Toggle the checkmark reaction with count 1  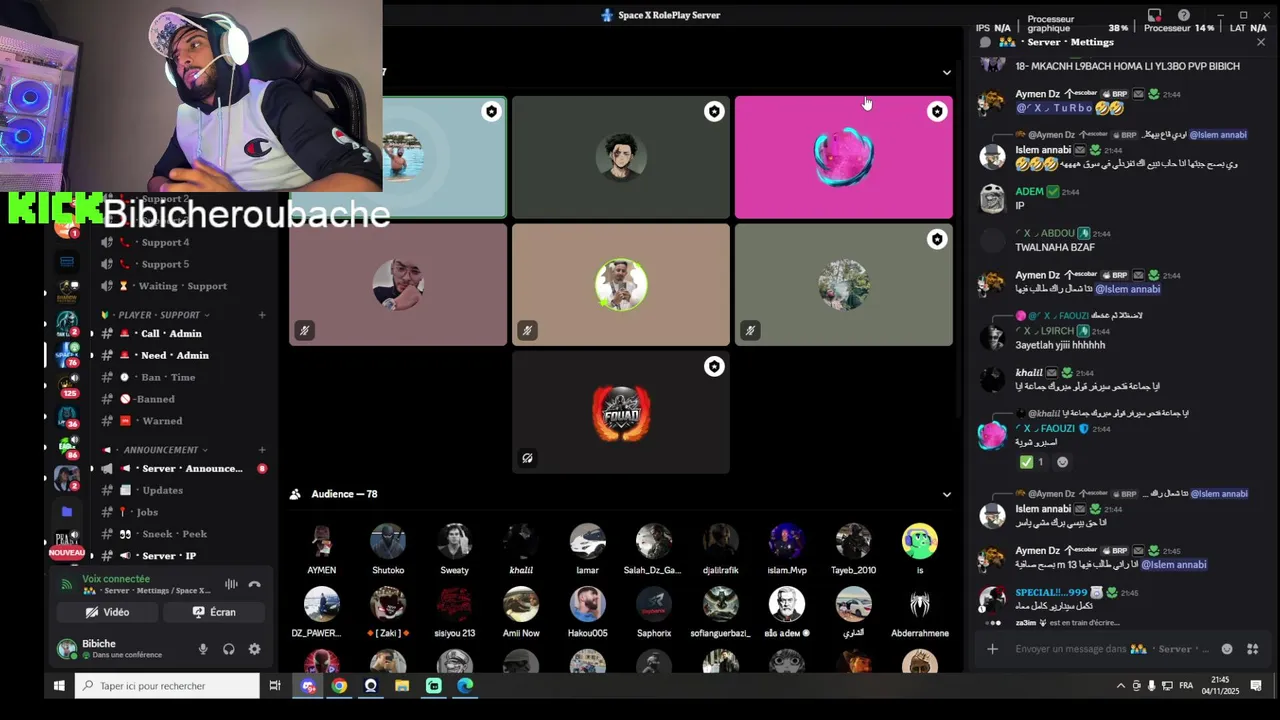click(1031, 462)
